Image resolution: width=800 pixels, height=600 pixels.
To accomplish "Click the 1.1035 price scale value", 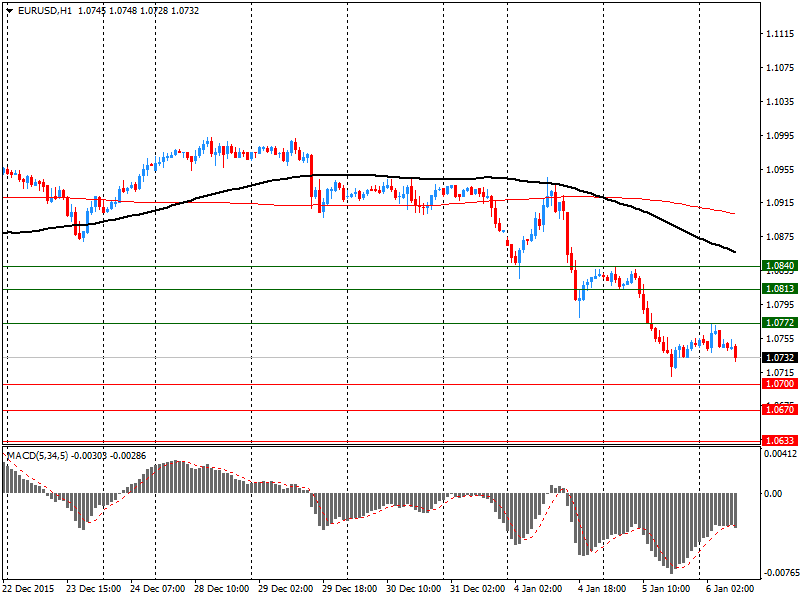I will [780, 102].
